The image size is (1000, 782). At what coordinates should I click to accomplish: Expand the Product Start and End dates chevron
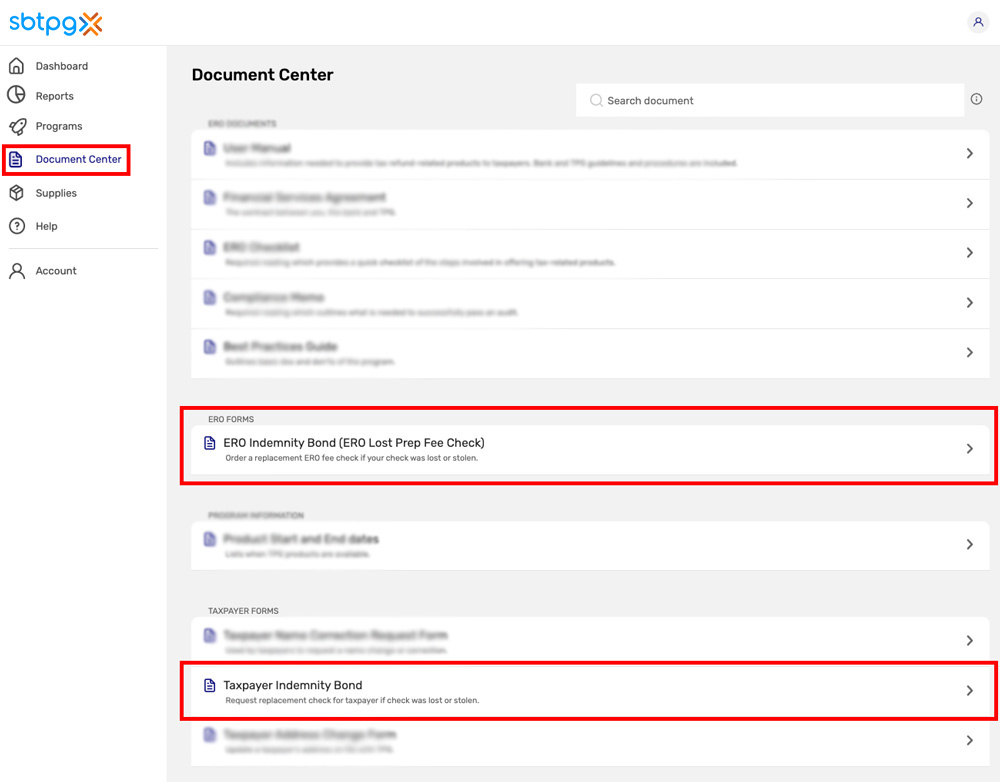coord(969,545)
